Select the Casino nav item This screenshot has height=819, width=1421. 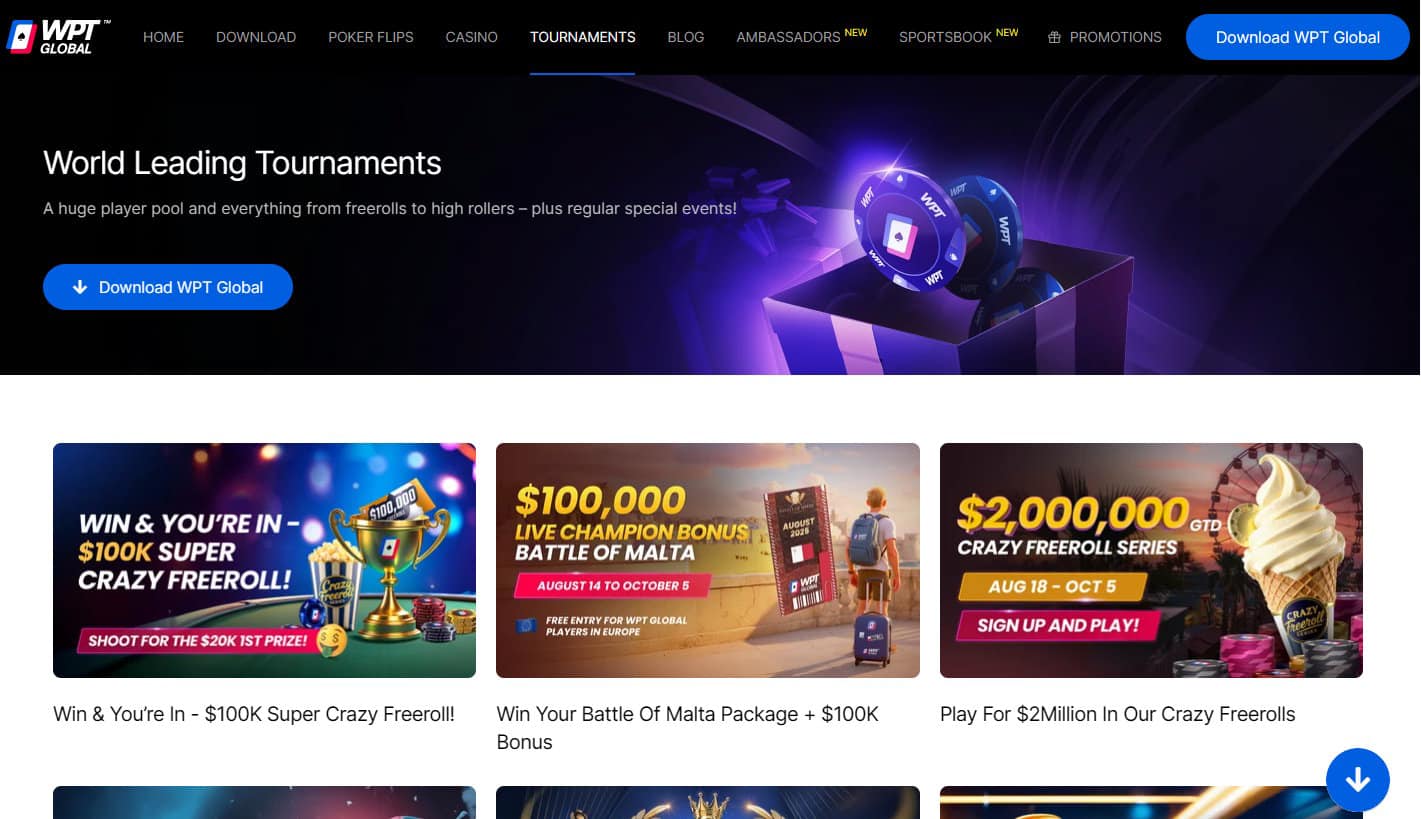tap(471, 37)
